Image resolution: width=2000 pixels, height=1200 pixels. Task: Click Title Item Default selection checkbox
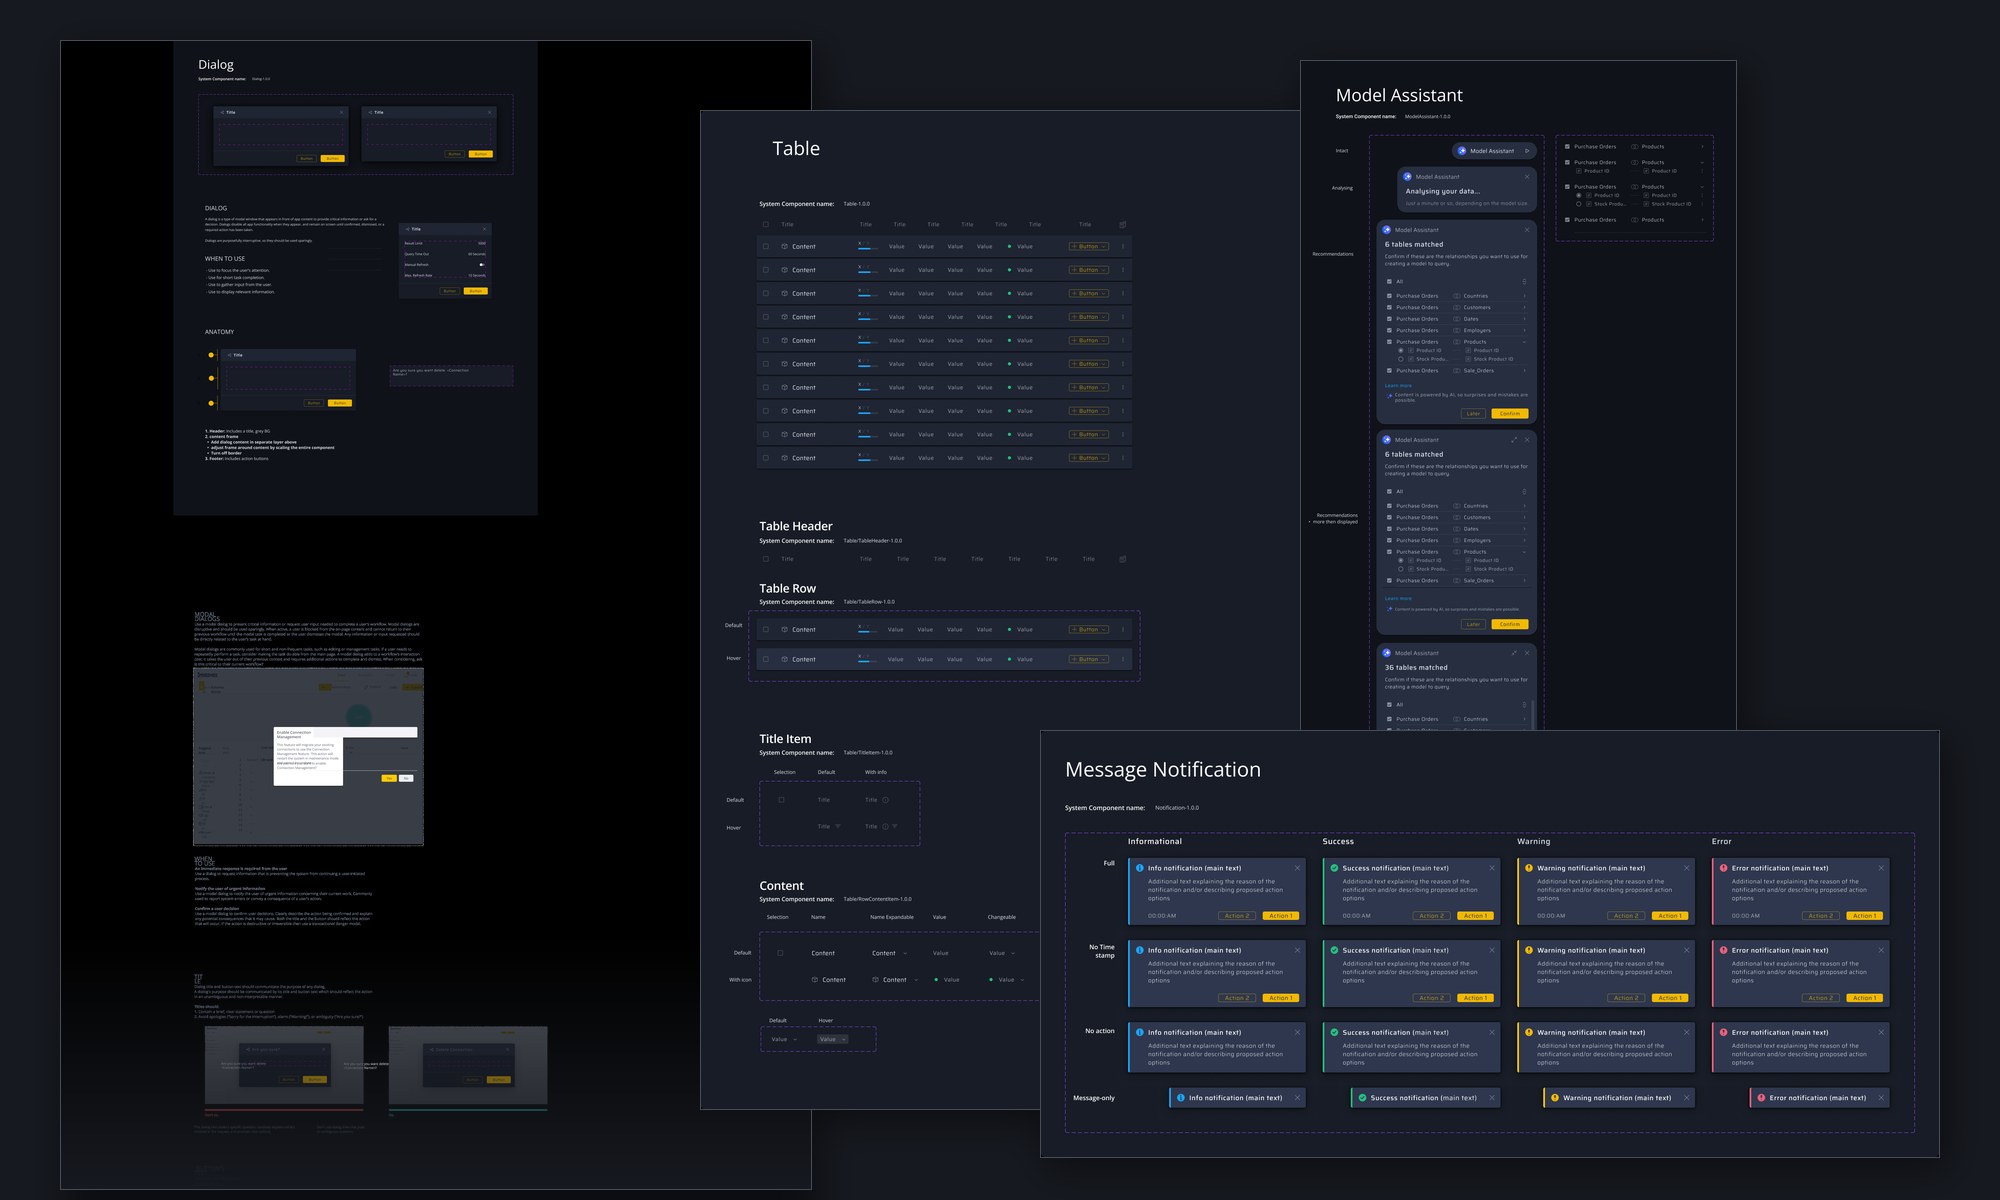pyautogui.click(x=781, y=800)
